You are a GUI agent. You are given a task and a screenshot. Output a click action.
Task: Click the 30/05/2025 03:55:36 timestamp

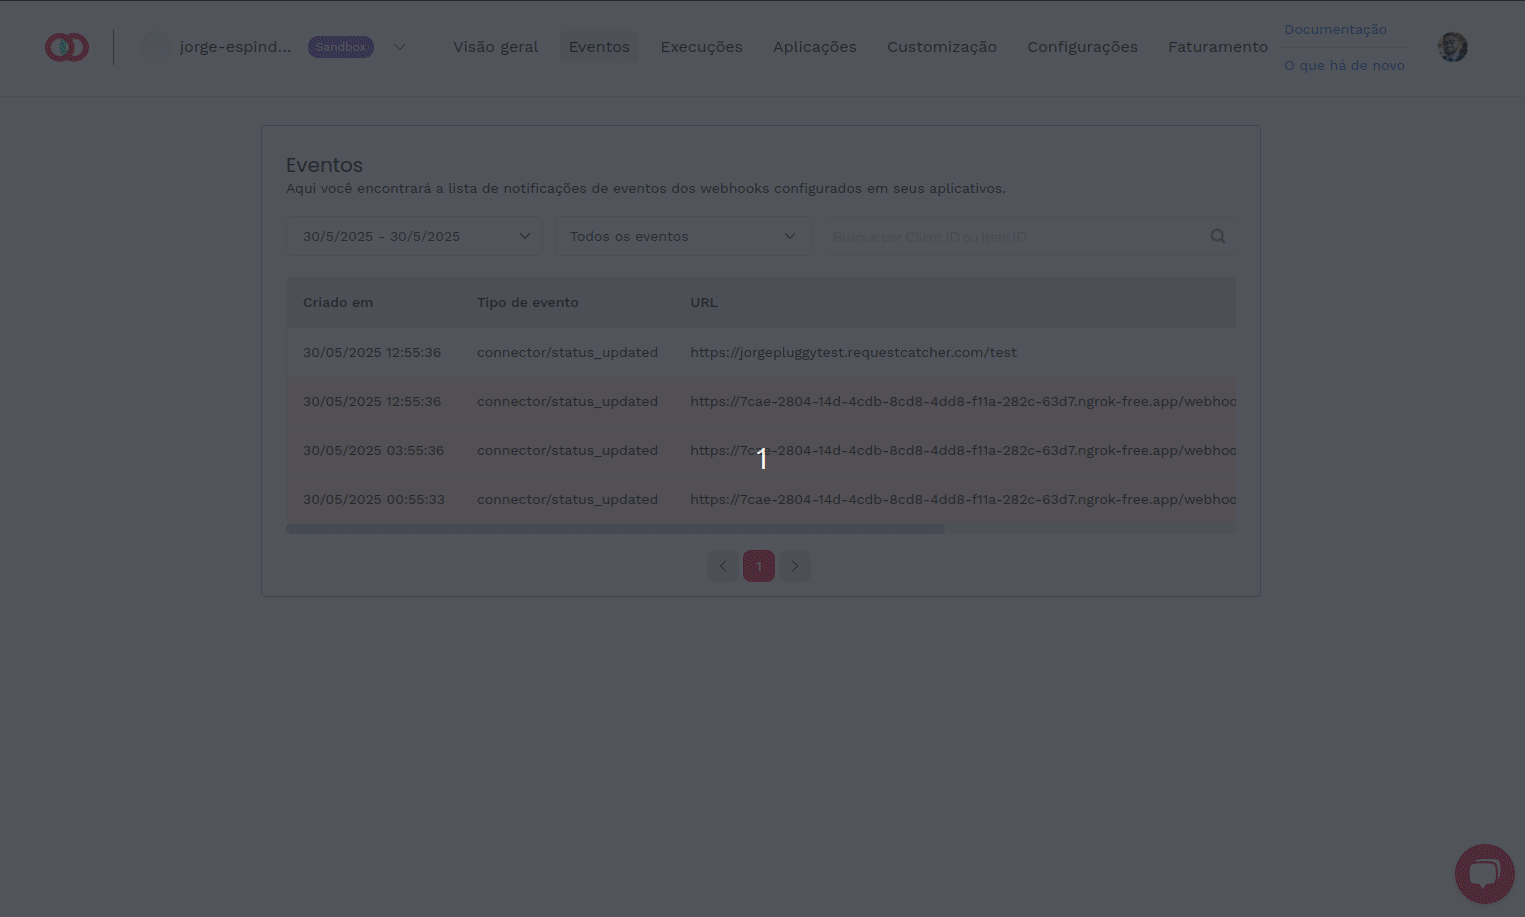(x=373, y=450)
